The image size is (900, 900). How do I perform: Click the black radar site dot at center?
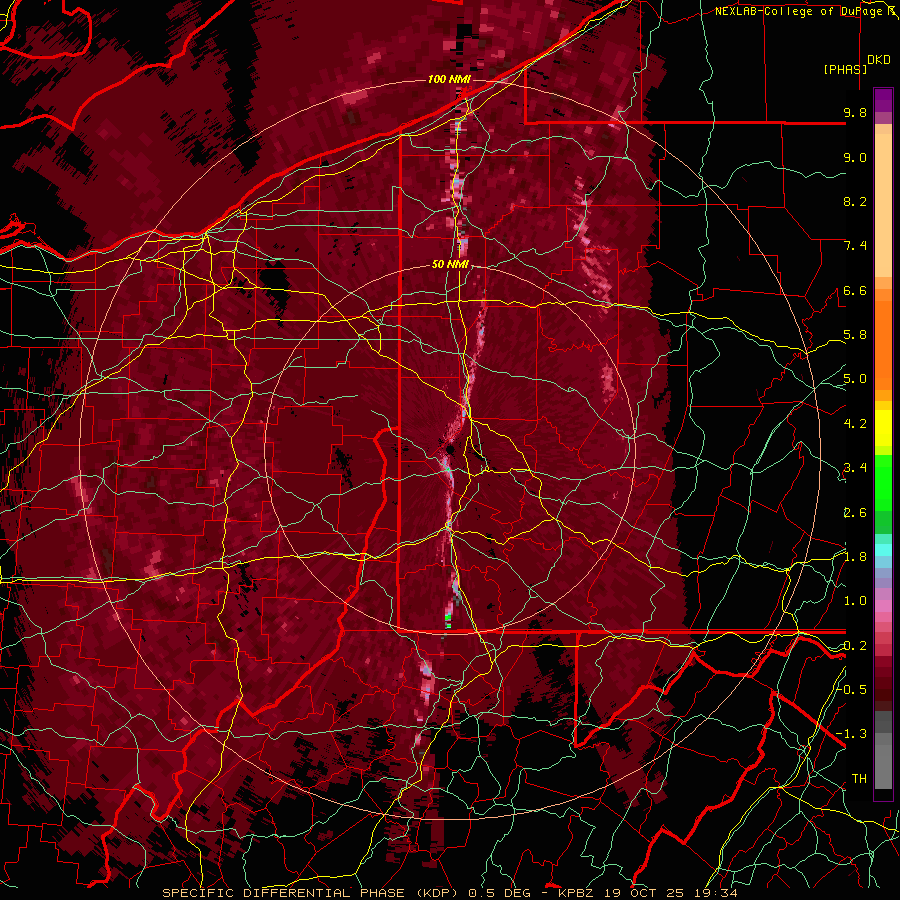pos(450,449)
